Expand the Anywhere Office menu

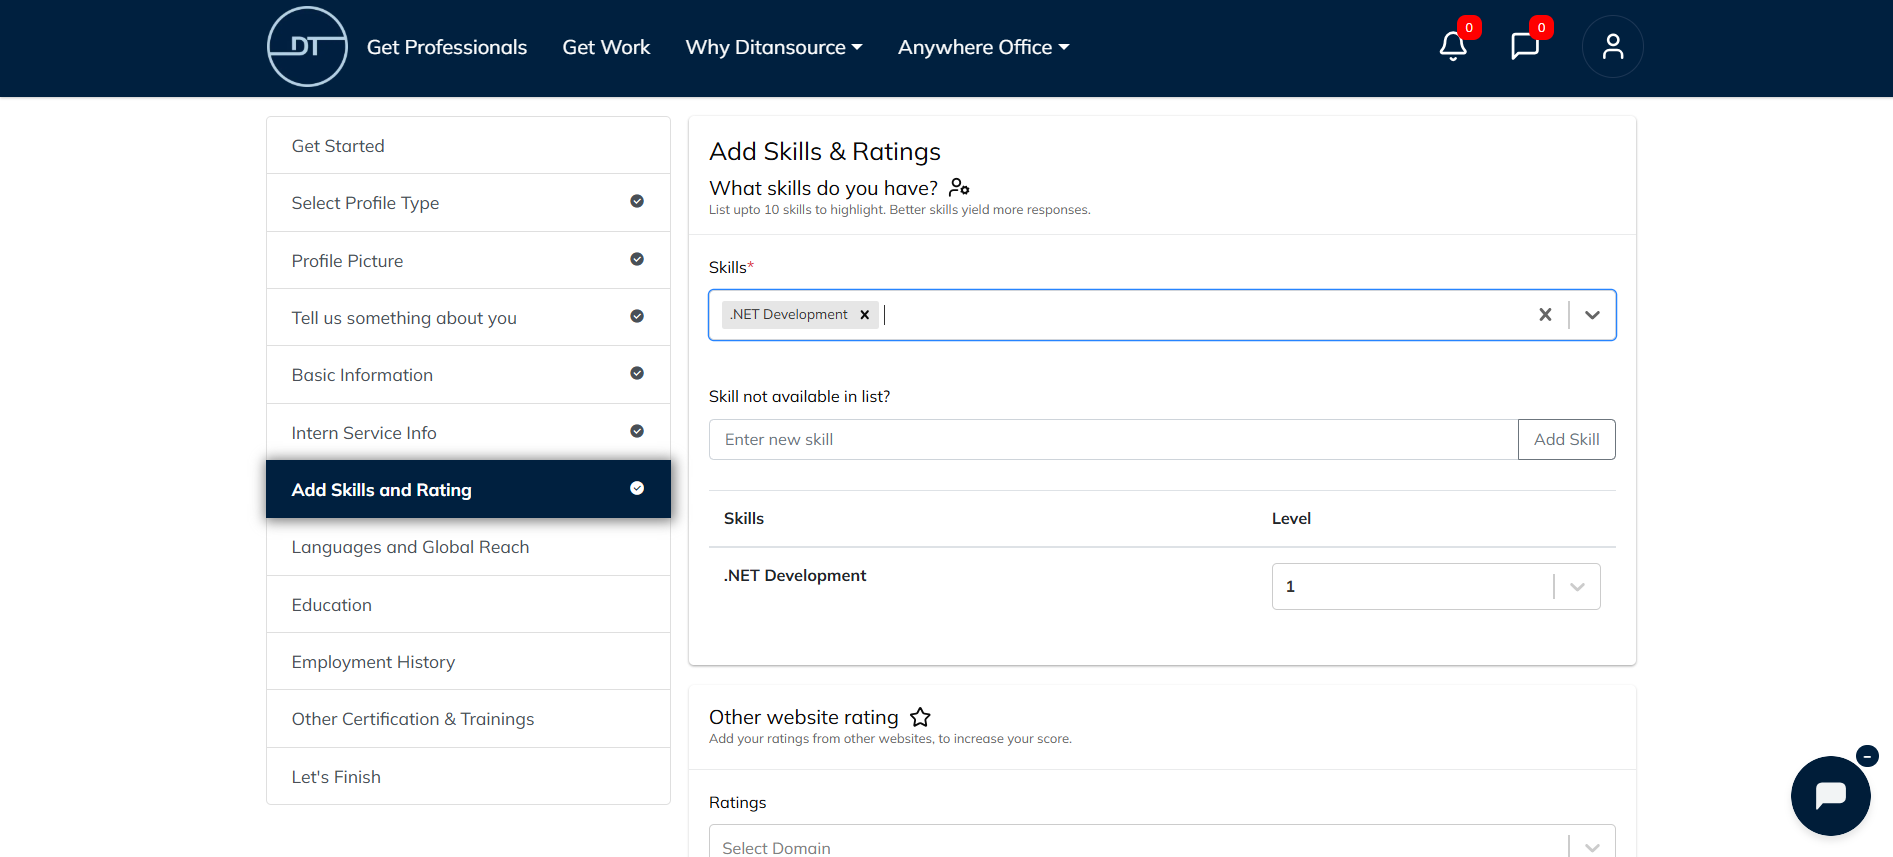coord(984,47)
